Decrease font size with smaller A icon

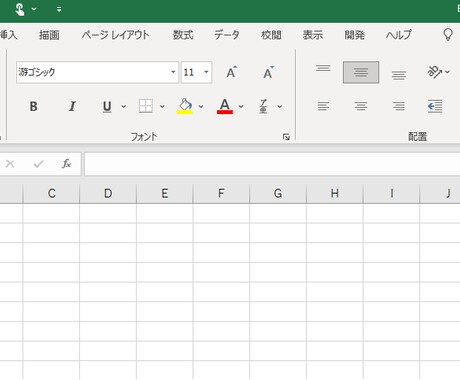point(268,72)
